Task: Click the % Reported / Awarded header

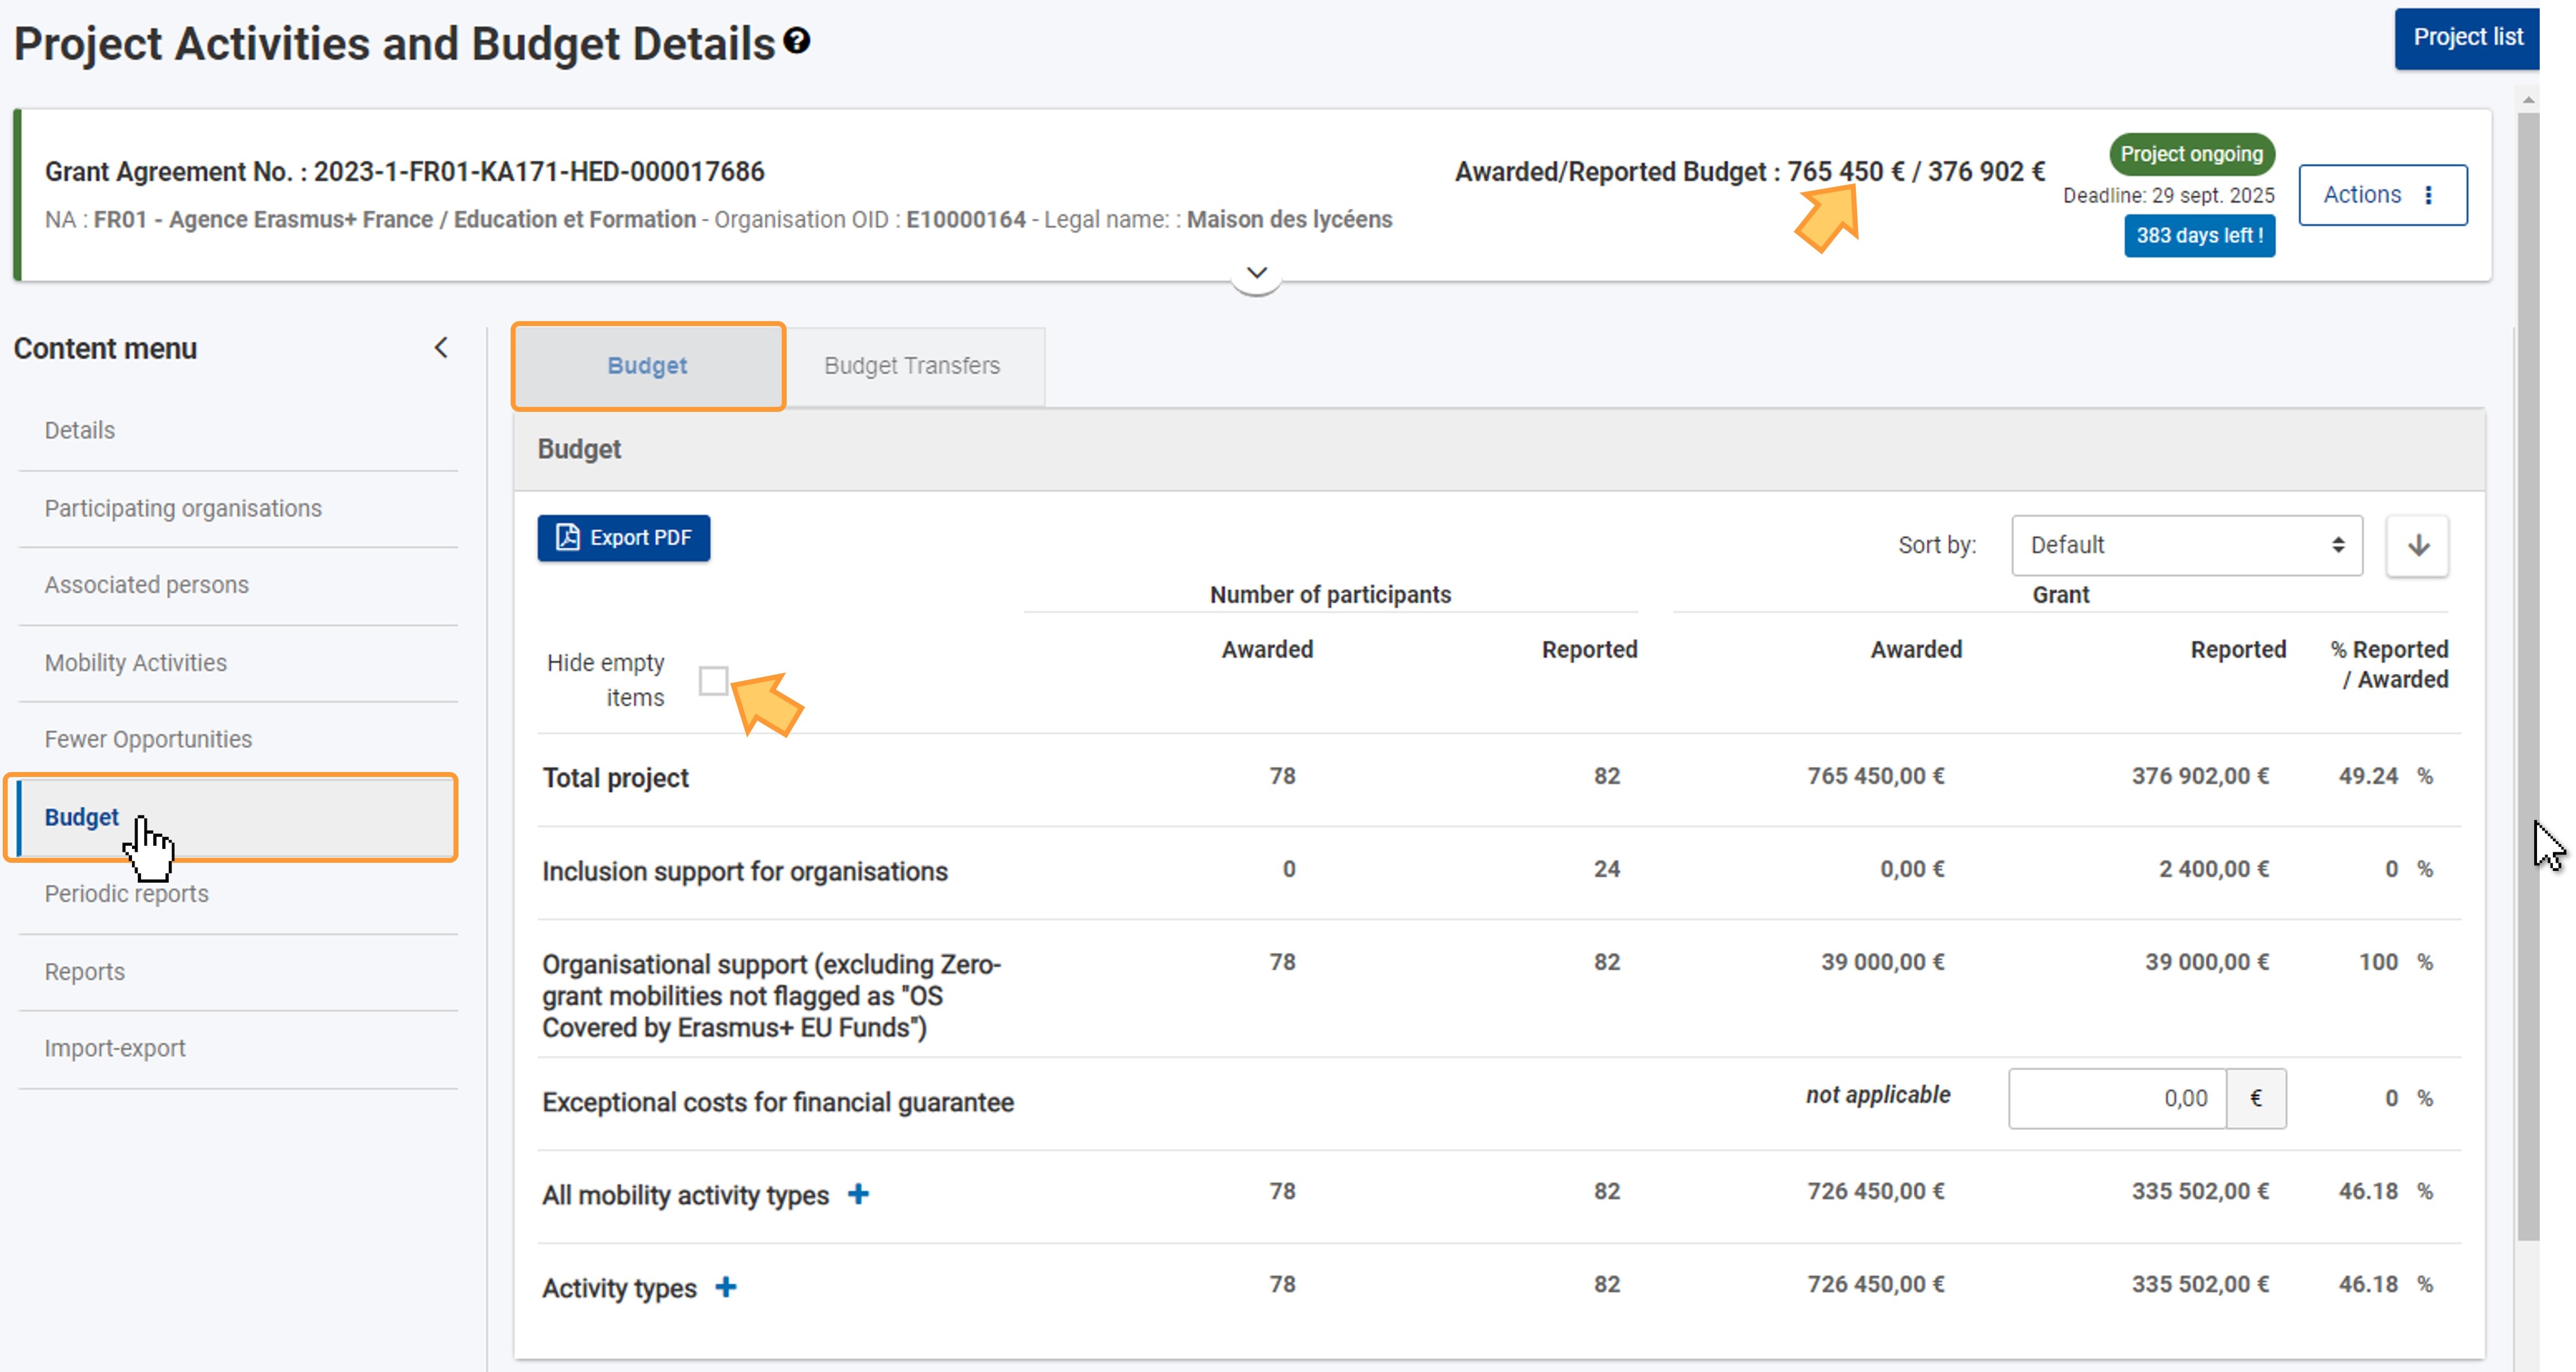Action: click(2389, 665)
